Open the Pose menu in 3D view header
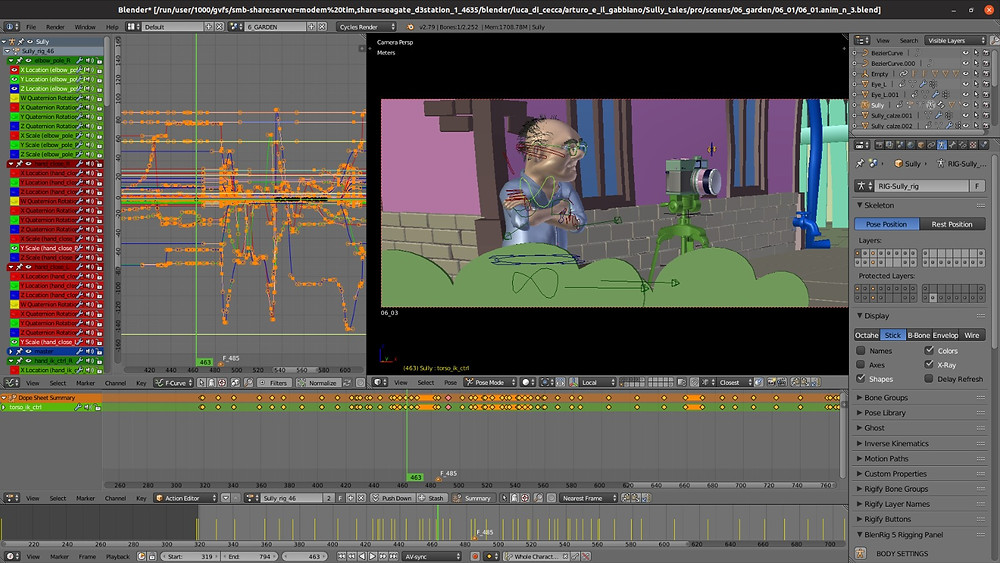This screenshot has width=1000, height=563. (x=450, y=383)
